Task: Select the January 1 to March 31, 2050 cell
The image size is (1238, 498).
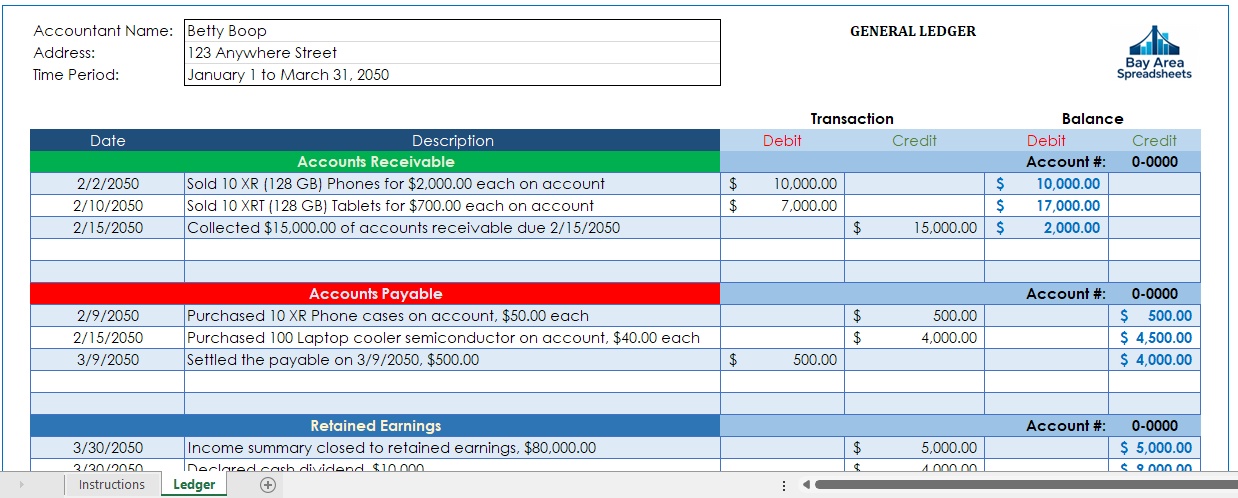Action: pos(452,75)
